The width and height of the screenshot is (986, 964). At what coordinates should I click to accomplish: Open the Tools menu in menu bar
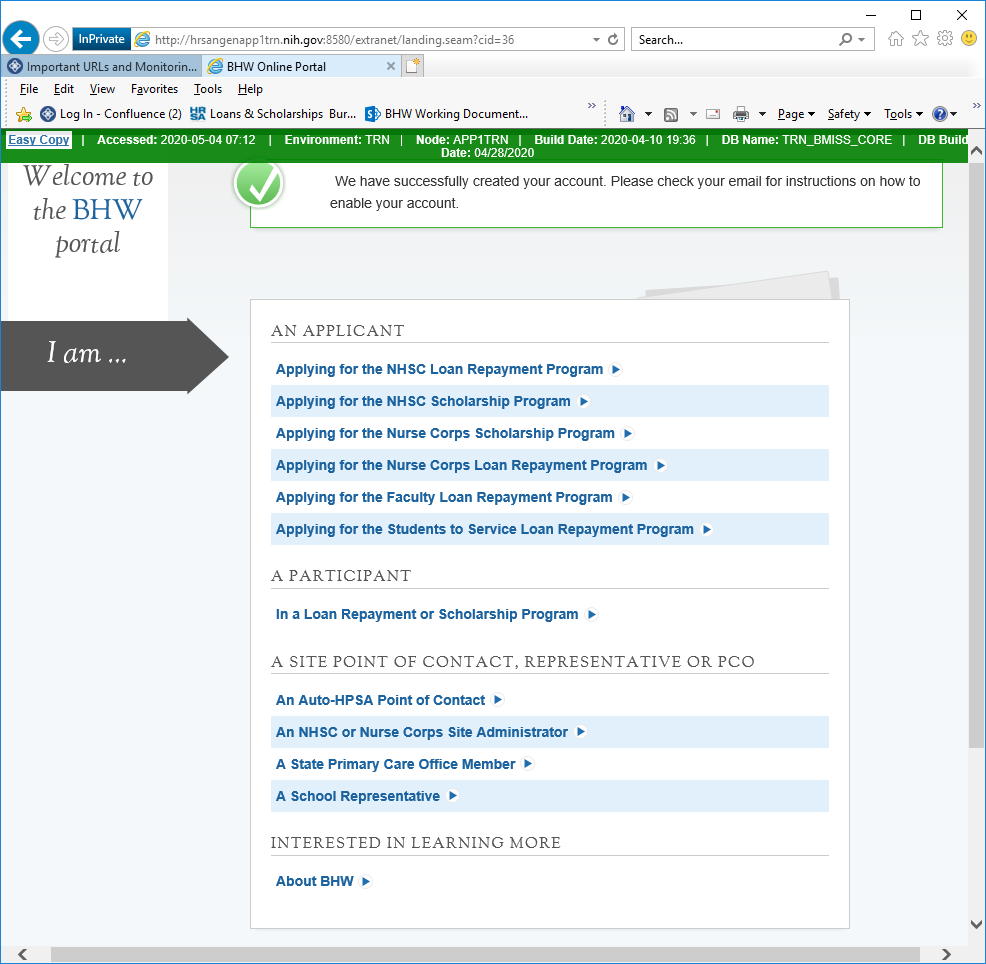click(208, 89)
